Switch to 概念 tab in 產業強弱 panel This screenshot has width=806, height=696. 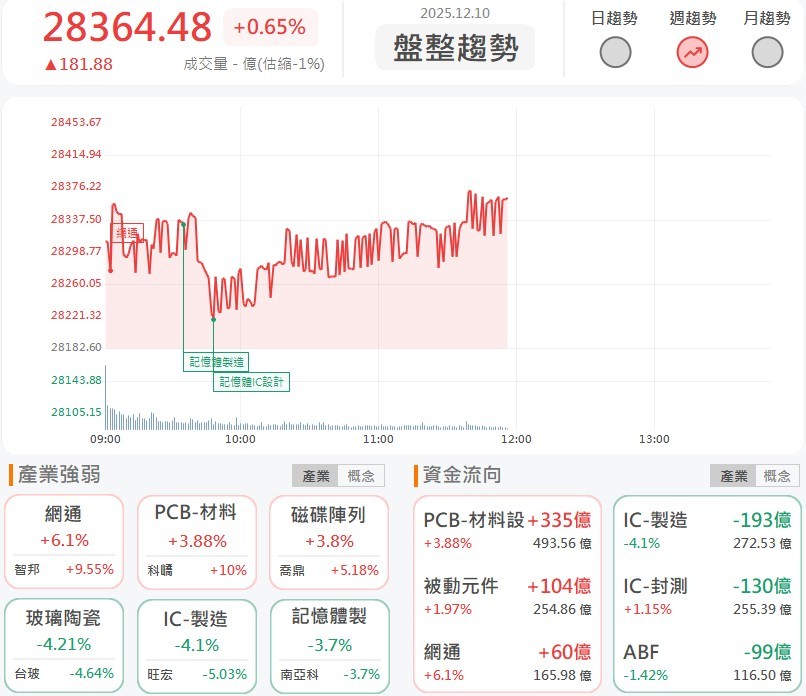tap(360, 475)
